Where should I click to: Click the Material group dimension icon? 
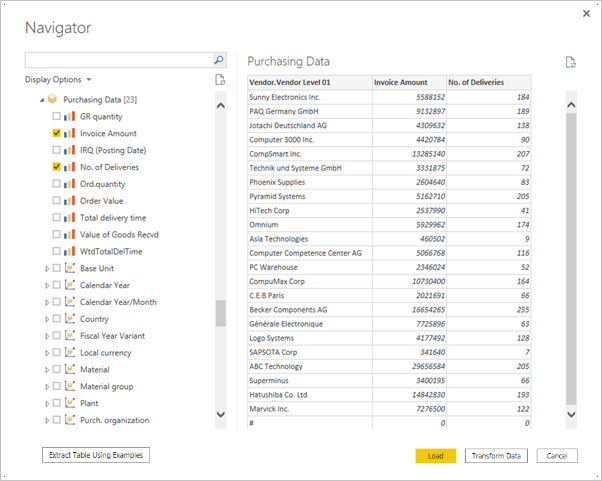tap(69, 386)
